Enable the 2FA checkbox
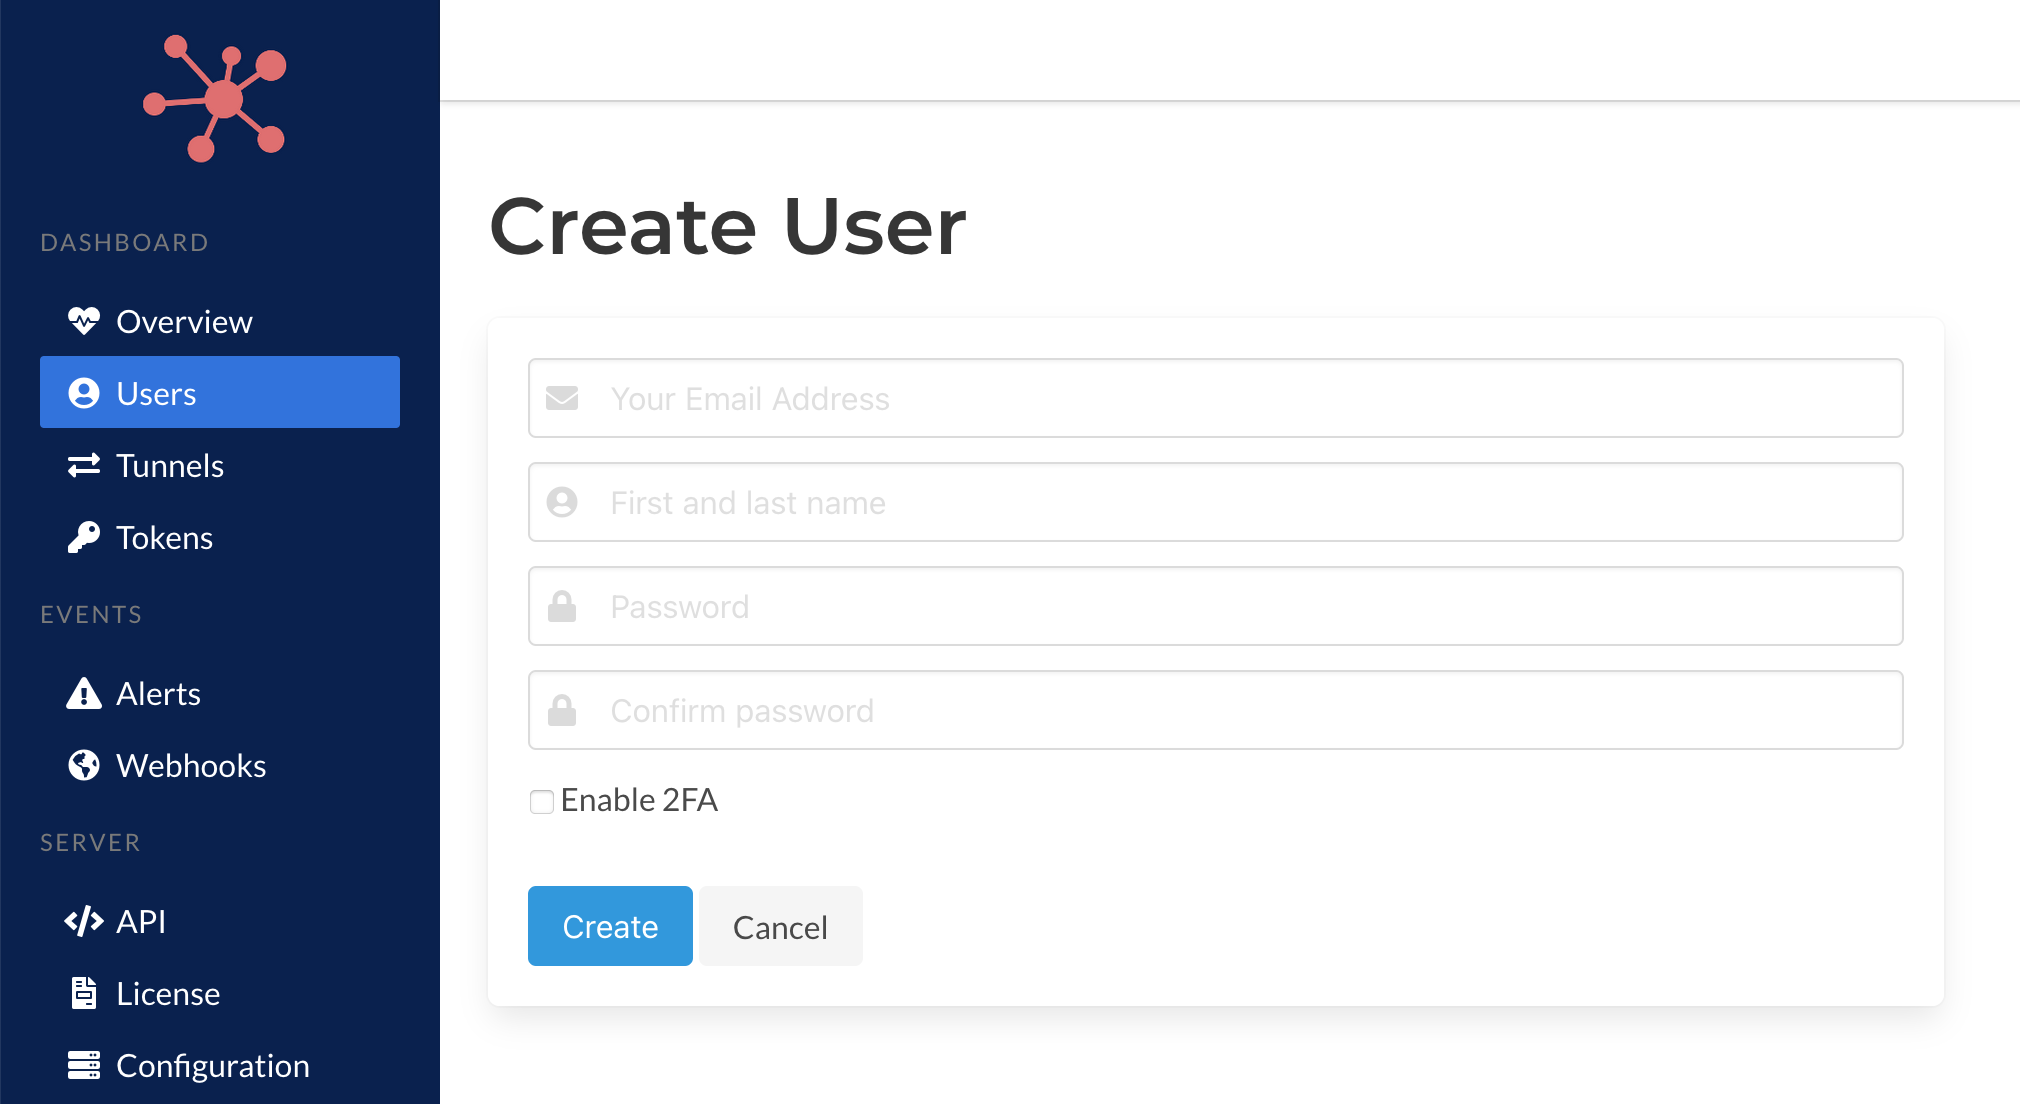Viewport: 2020px width, 1104px height. [x=542, y=801]
